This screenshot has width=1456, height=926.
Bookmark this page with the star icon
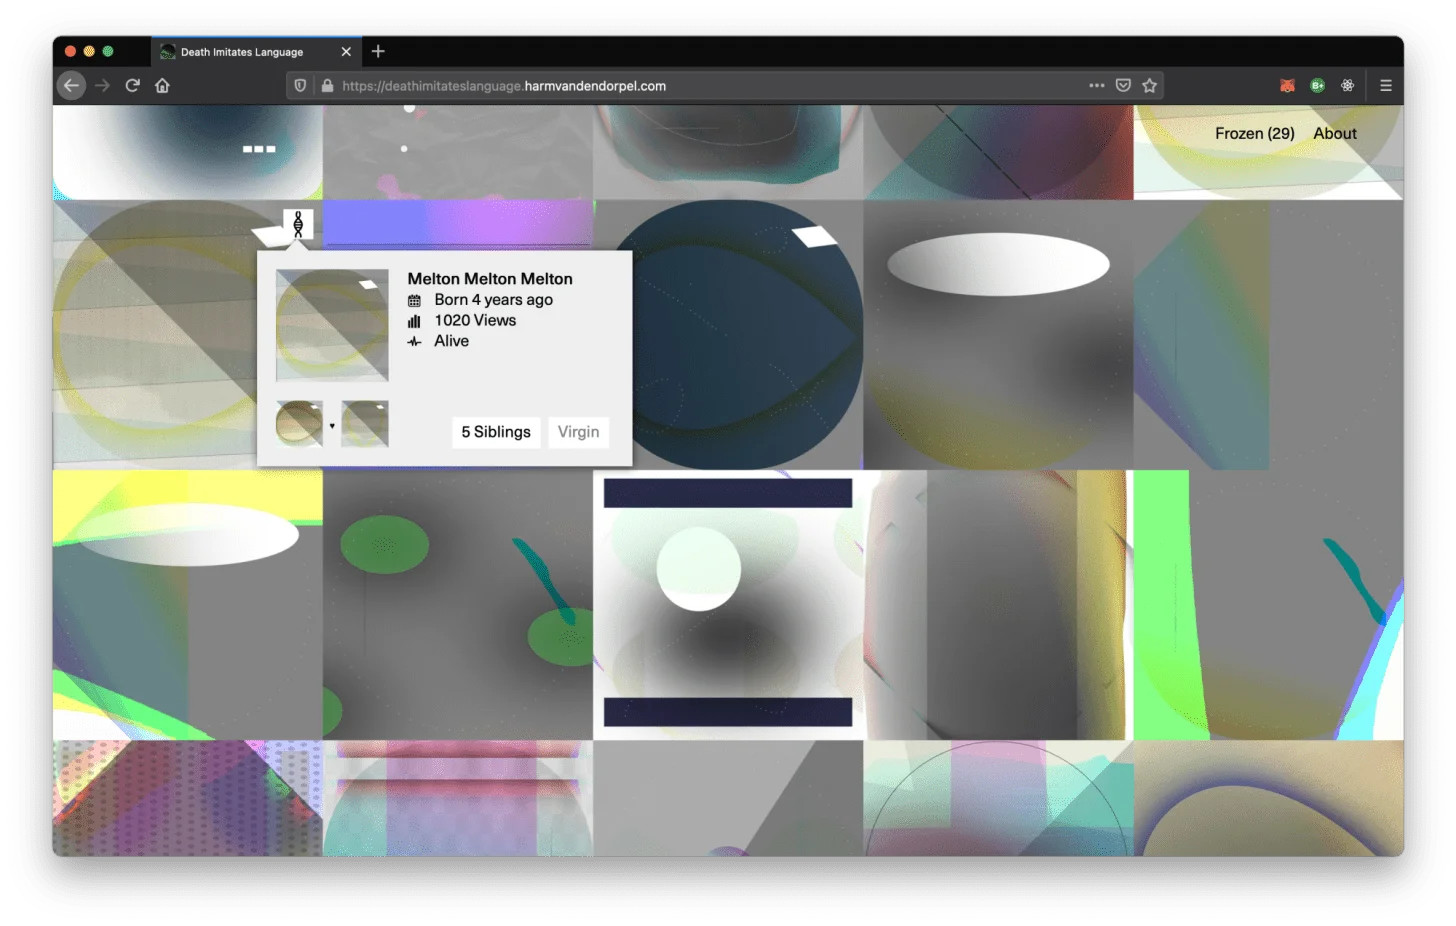coord(1150,86)
